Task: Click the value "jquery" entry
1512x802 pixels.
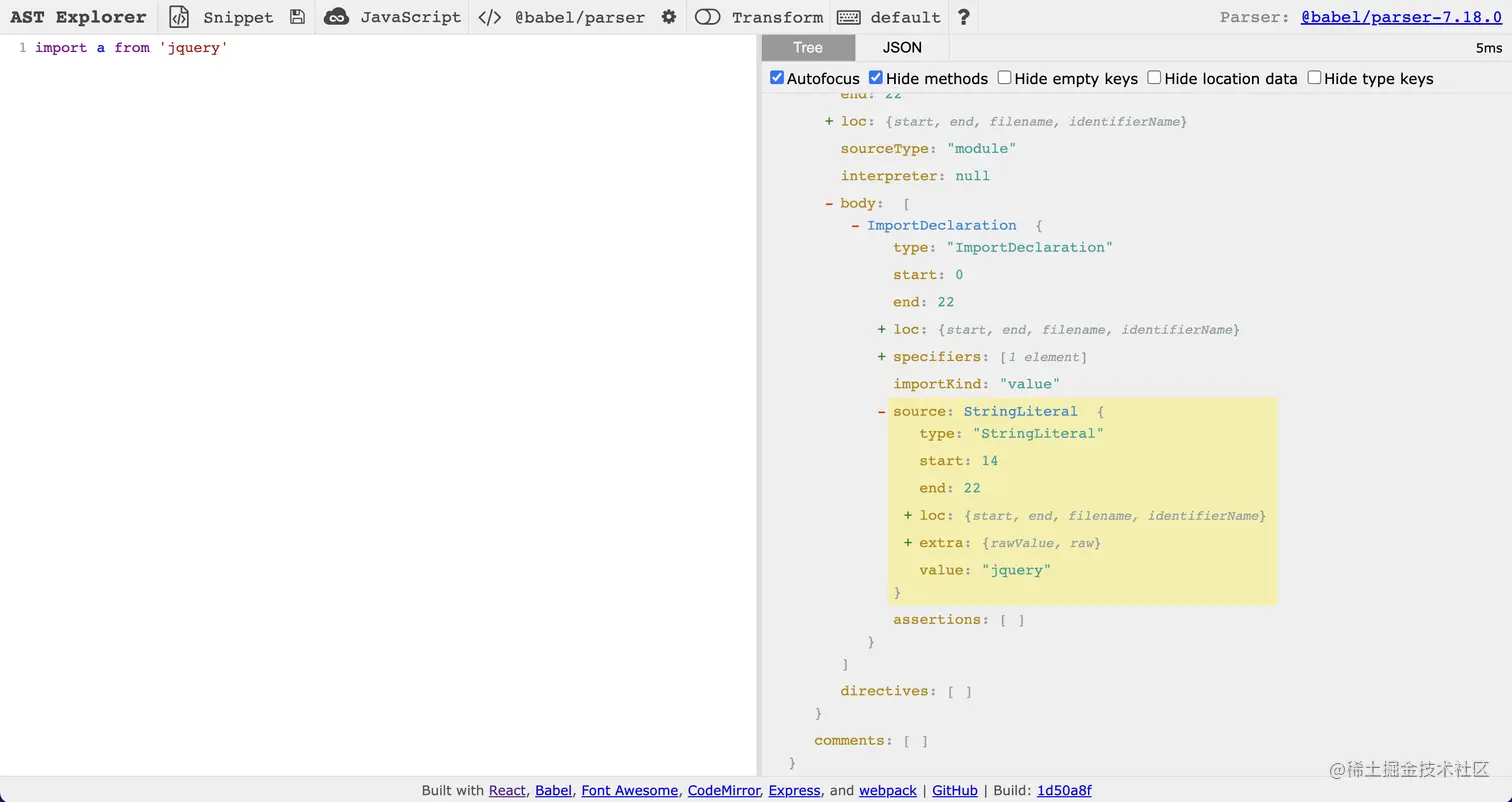Action: [985, 570]
